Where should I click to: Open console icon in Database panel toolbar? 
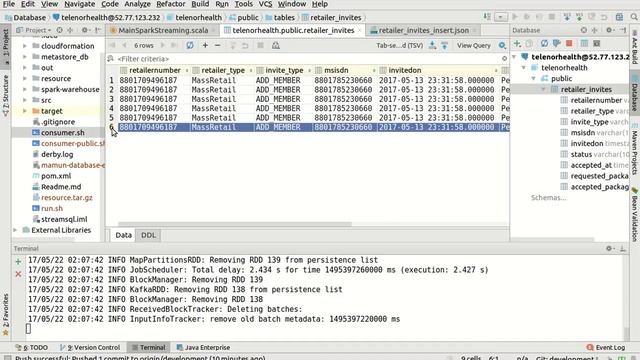597,43
